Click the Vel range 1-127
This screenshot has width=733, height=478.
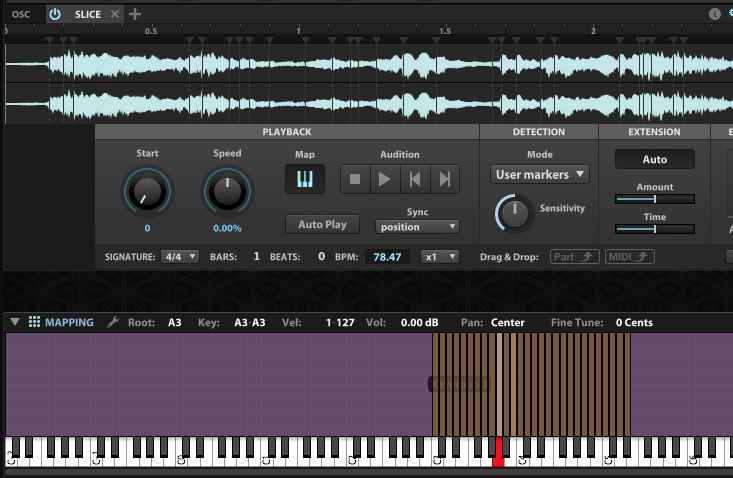pyautogui.click(x=340, y=322)
